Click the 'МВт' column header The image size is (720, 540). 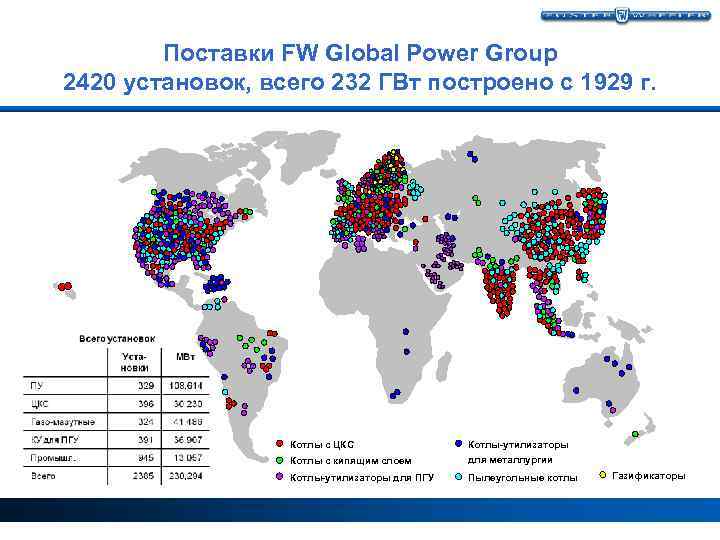185,357
